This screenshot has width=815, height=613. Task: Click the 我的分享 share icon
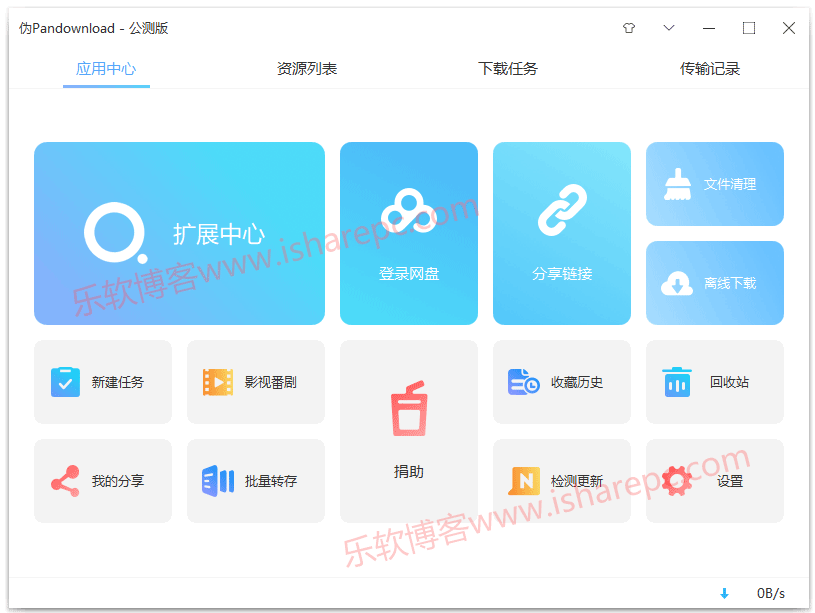coord(66,481)
